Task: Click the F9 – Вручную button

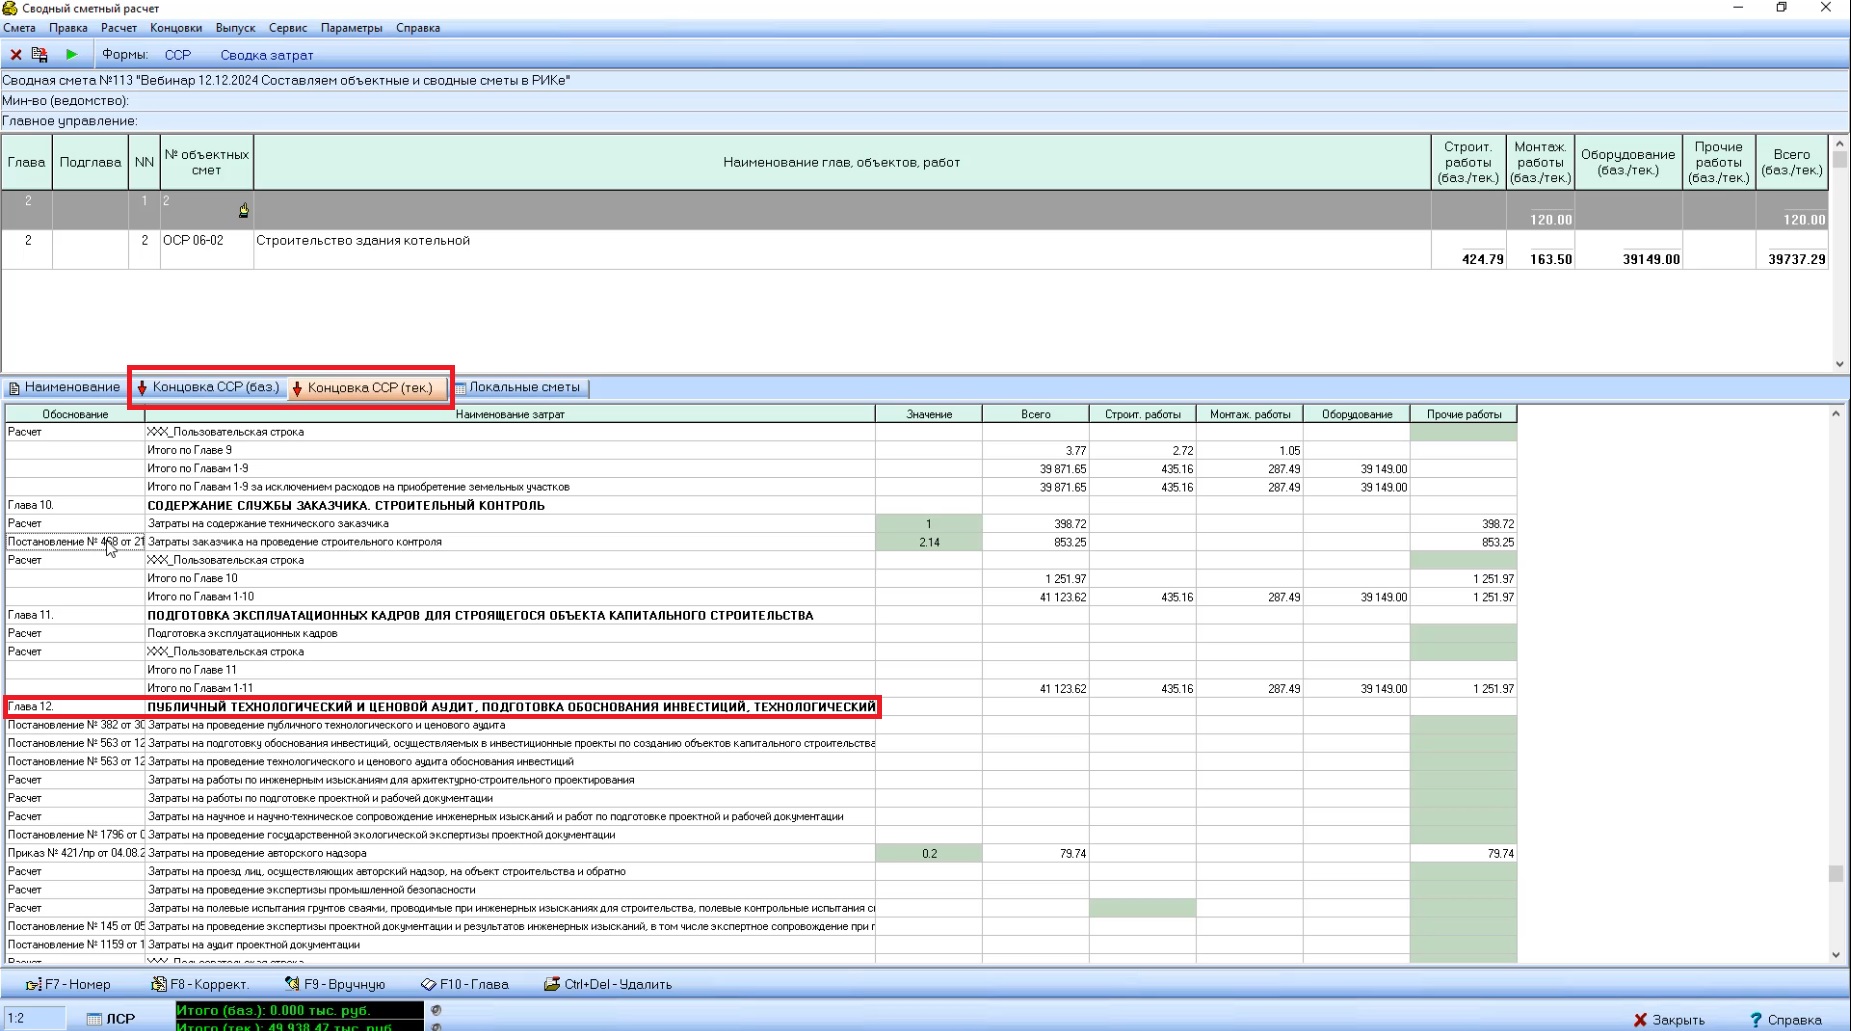Action: click(x=335, y=985)
